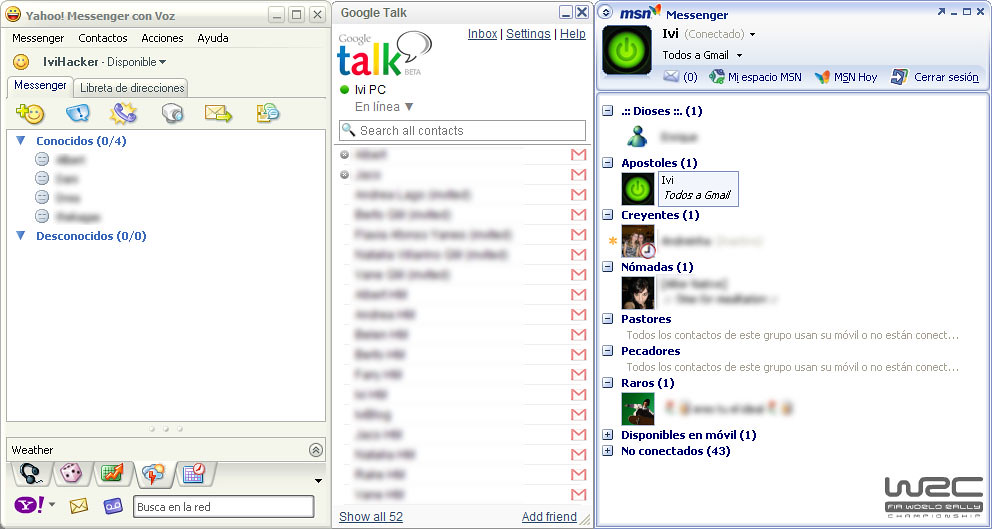Open the Contactos menu in Yahoo

tap(102, 38)
